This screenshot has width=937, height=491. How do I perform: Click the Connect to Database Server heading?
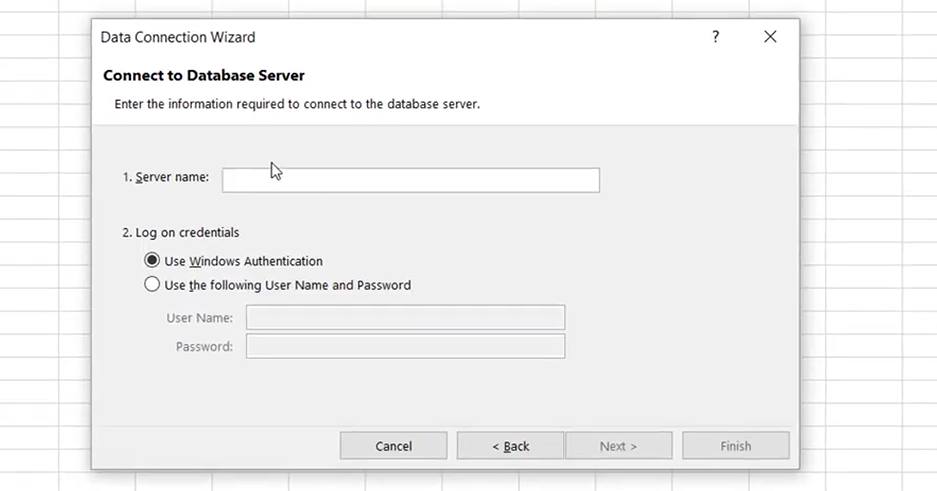tap(204, 75)
